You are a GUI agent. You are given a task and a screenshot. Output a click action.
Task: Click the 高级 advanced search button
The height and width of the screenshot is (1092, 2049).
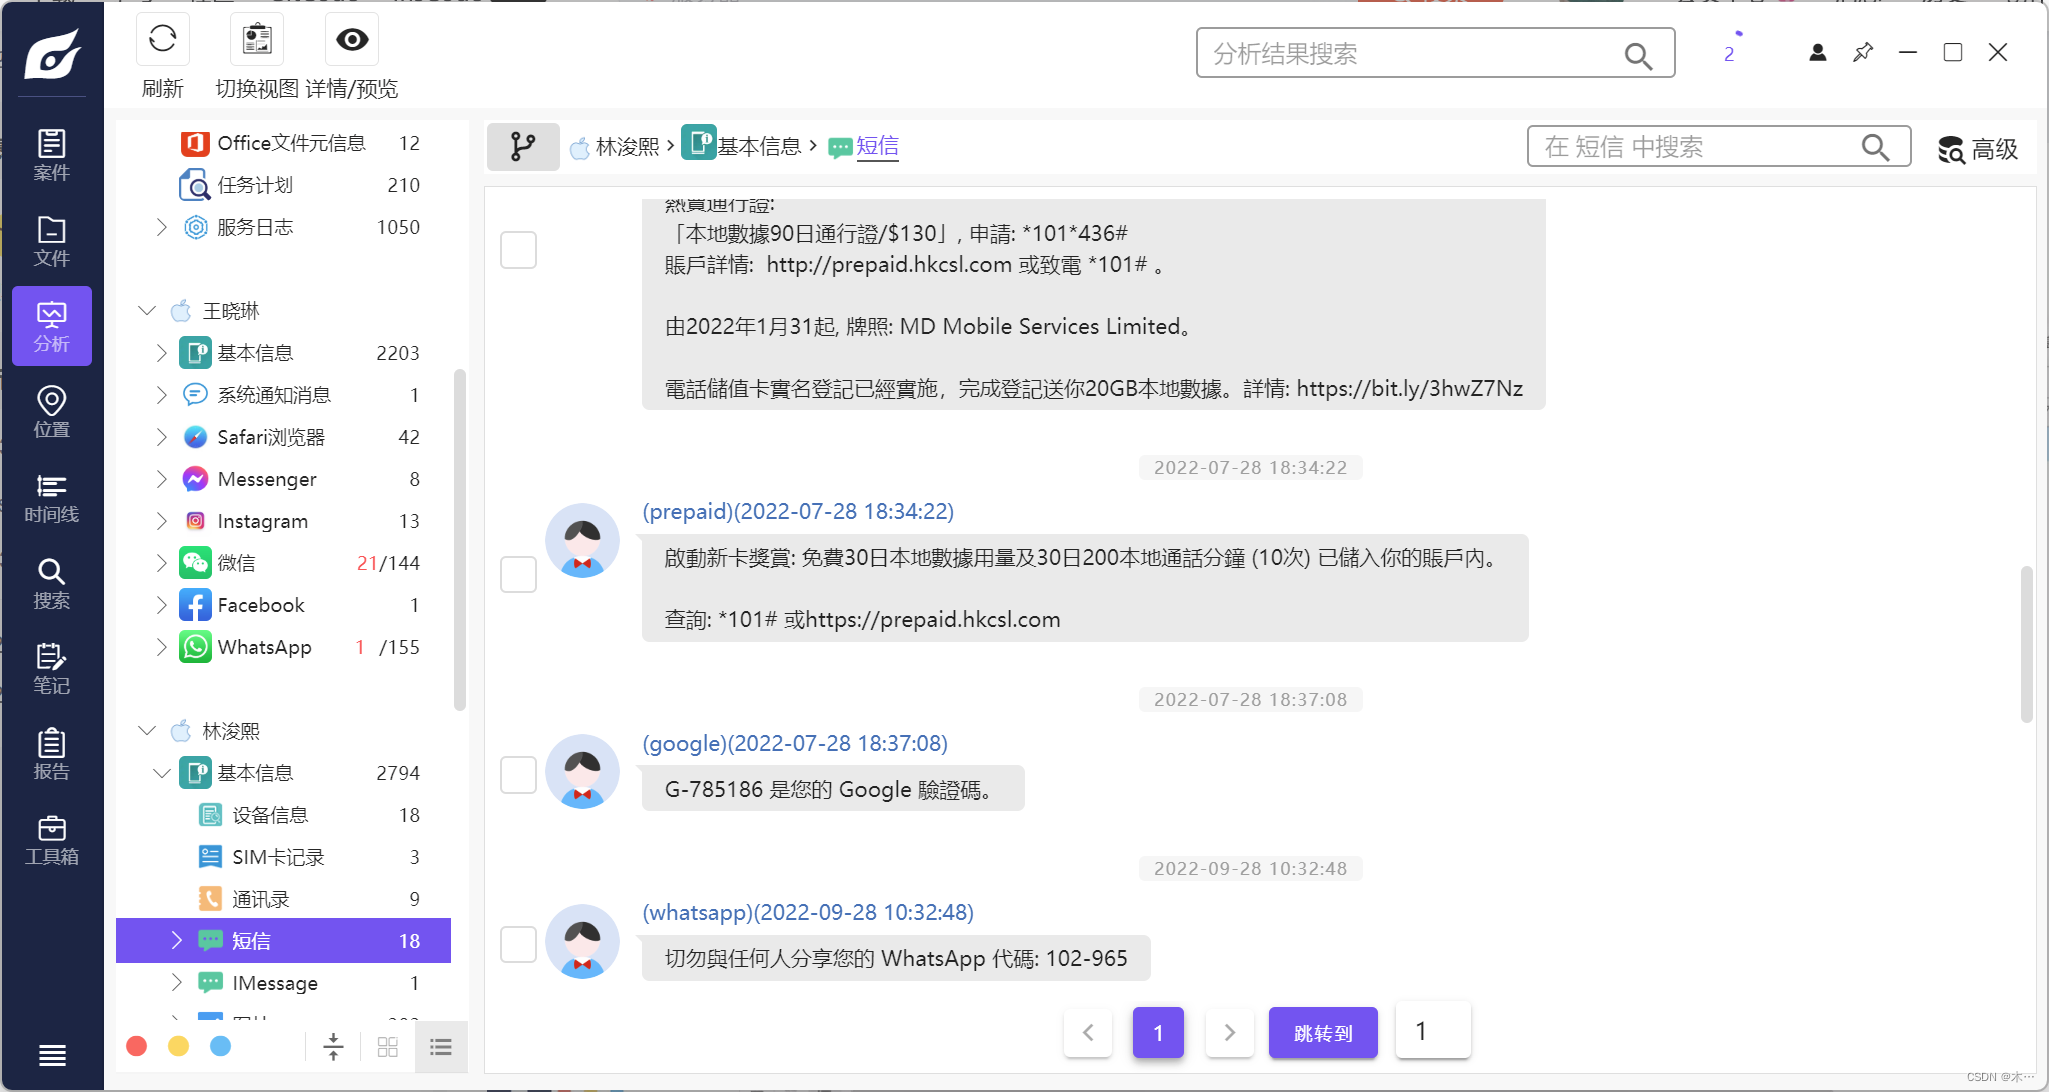click(x=1978, y=149)
